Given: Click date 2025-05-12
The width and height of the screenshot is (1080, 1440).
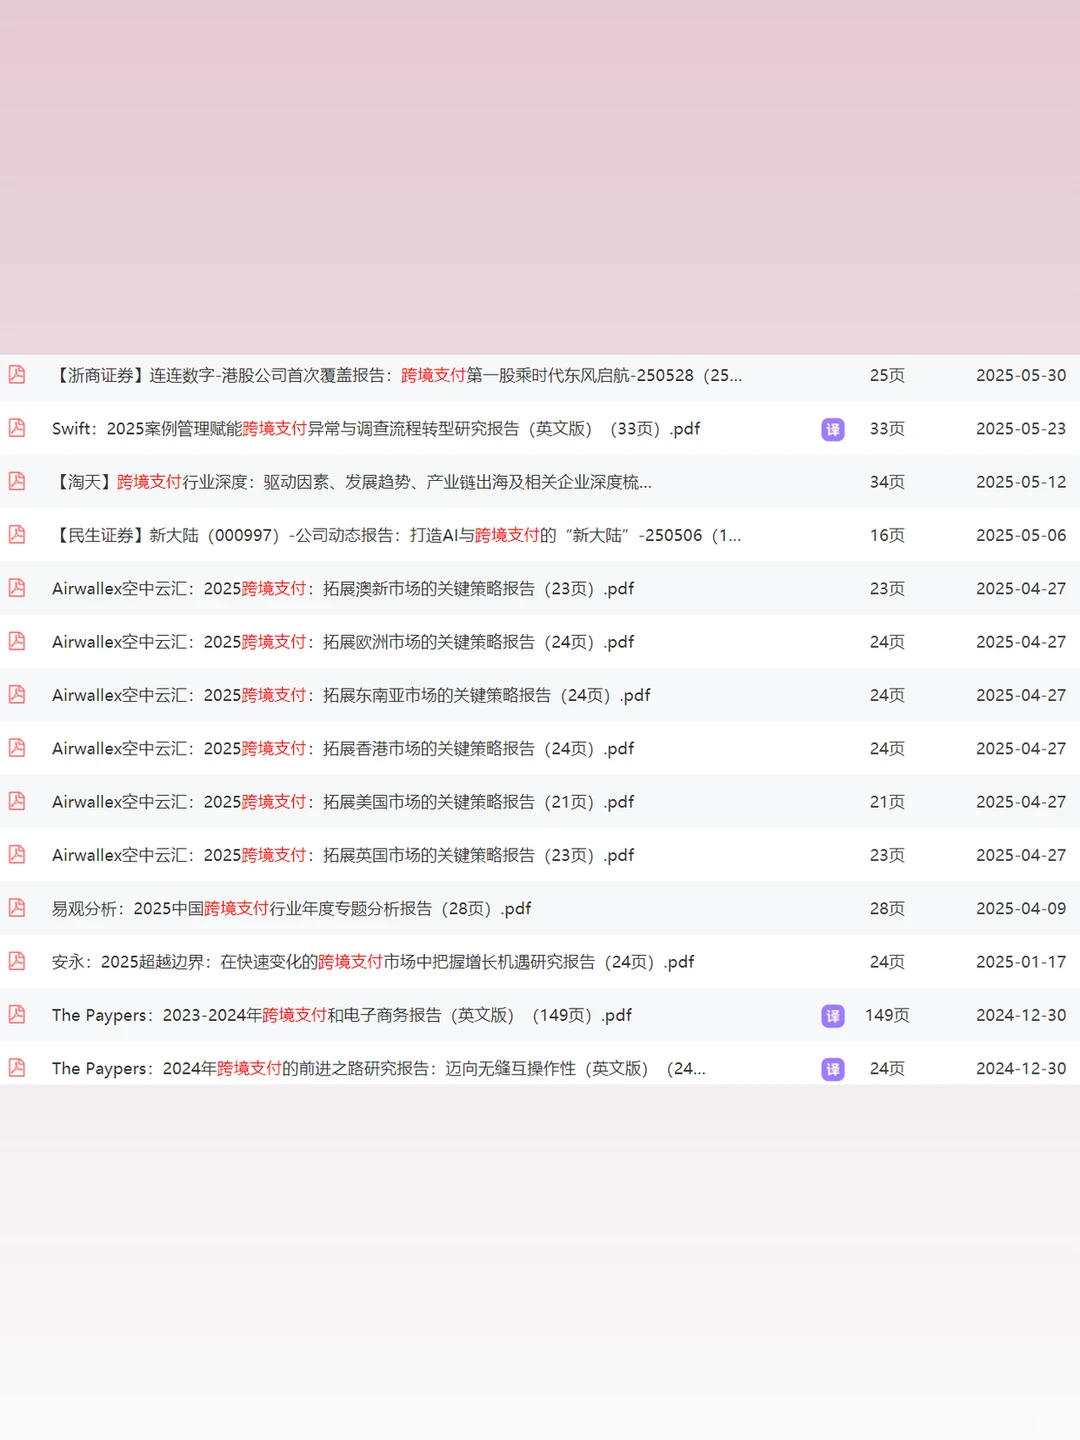Looking at the screenshot, I should (x=1021, y=482).
